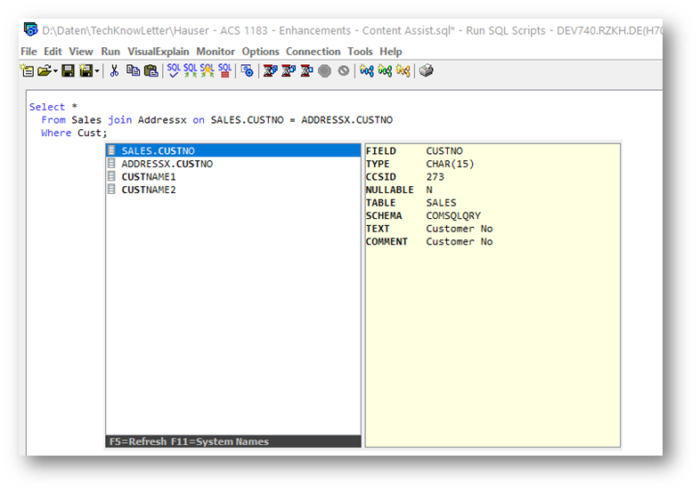Place cursor on the Select keyword in the editor
This screenshot has width=700, height=493.
pos(47,107)
